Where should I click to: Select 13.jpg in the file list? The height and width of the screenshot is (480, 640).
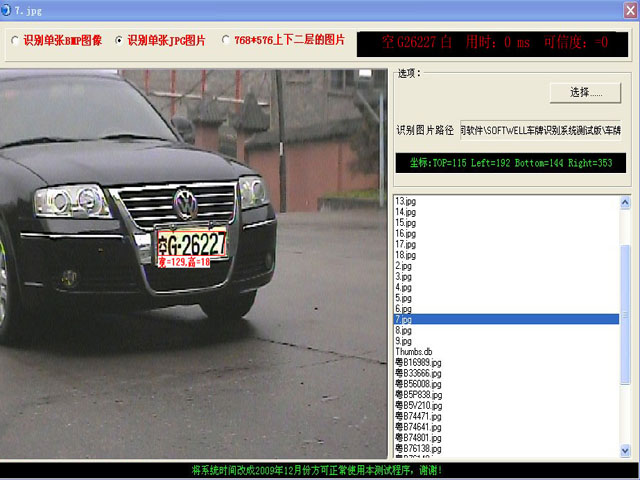tap(405, 202)
